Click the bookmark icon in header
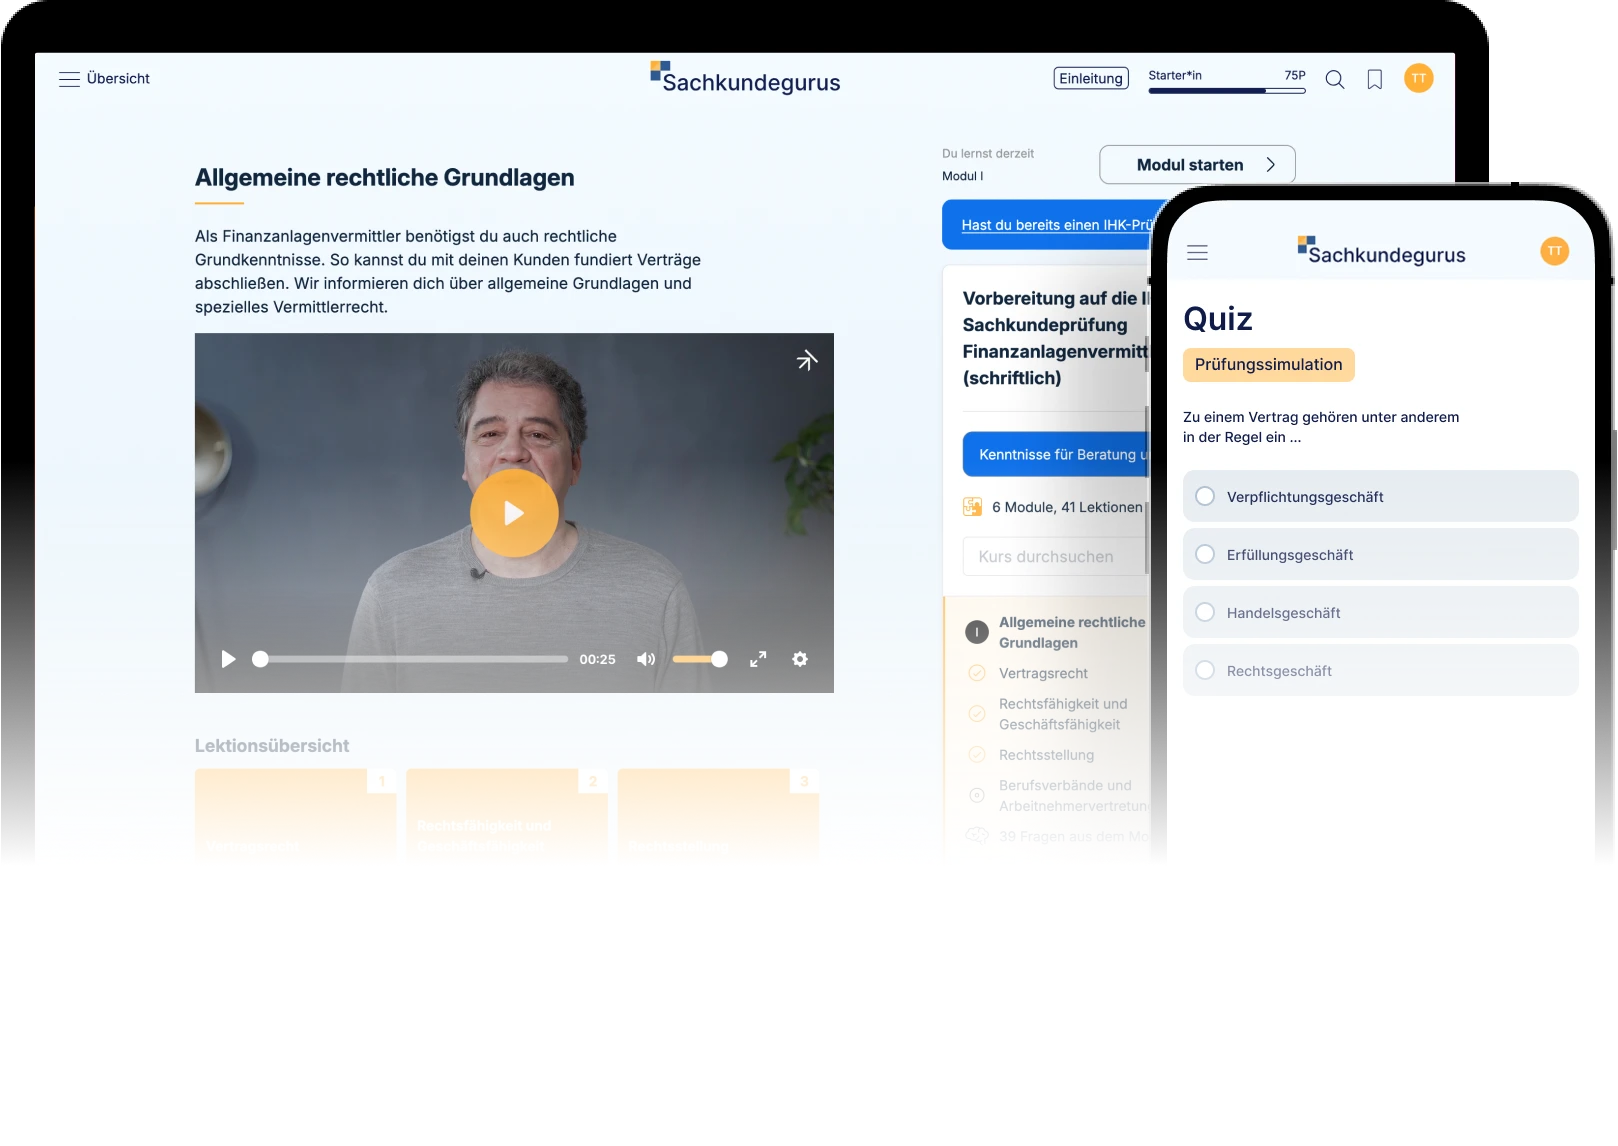 pyautogui.click(x=1375, y=80)
